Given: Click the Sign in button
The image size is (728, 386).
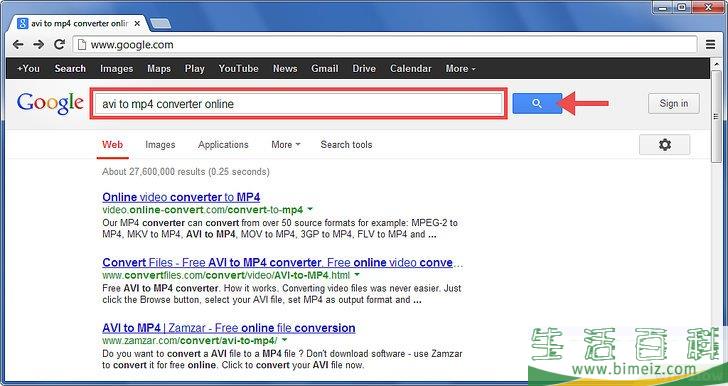Looking at the screenshot, I should [x=674, y=104].
